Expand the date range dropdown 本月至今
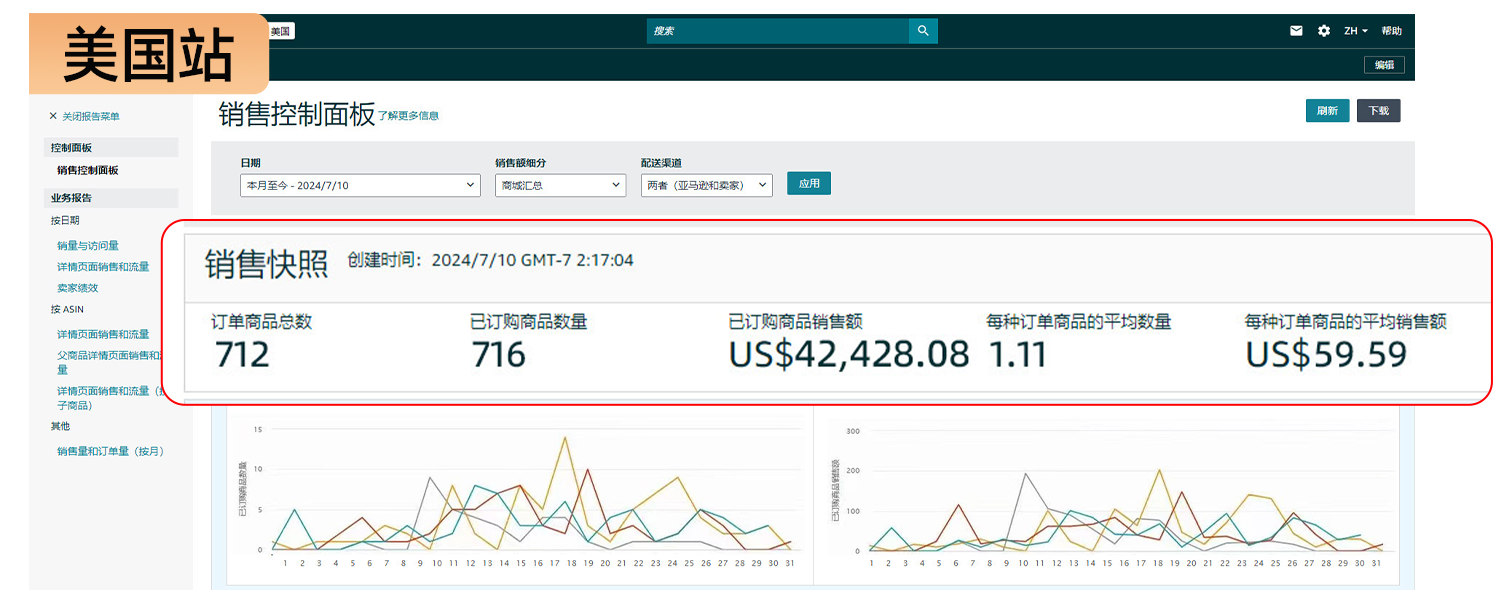 360,185
